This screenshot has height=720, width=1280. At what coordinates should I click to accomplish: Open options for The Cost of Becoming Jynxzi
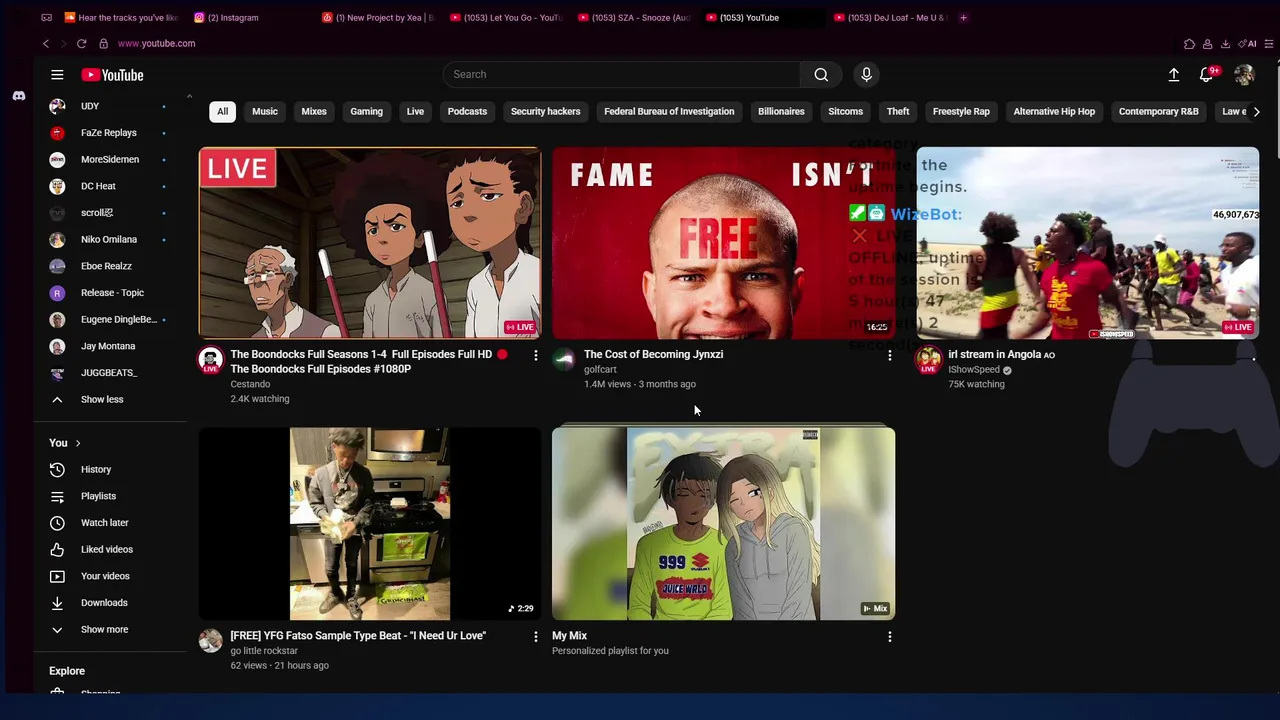coord(889,355)
